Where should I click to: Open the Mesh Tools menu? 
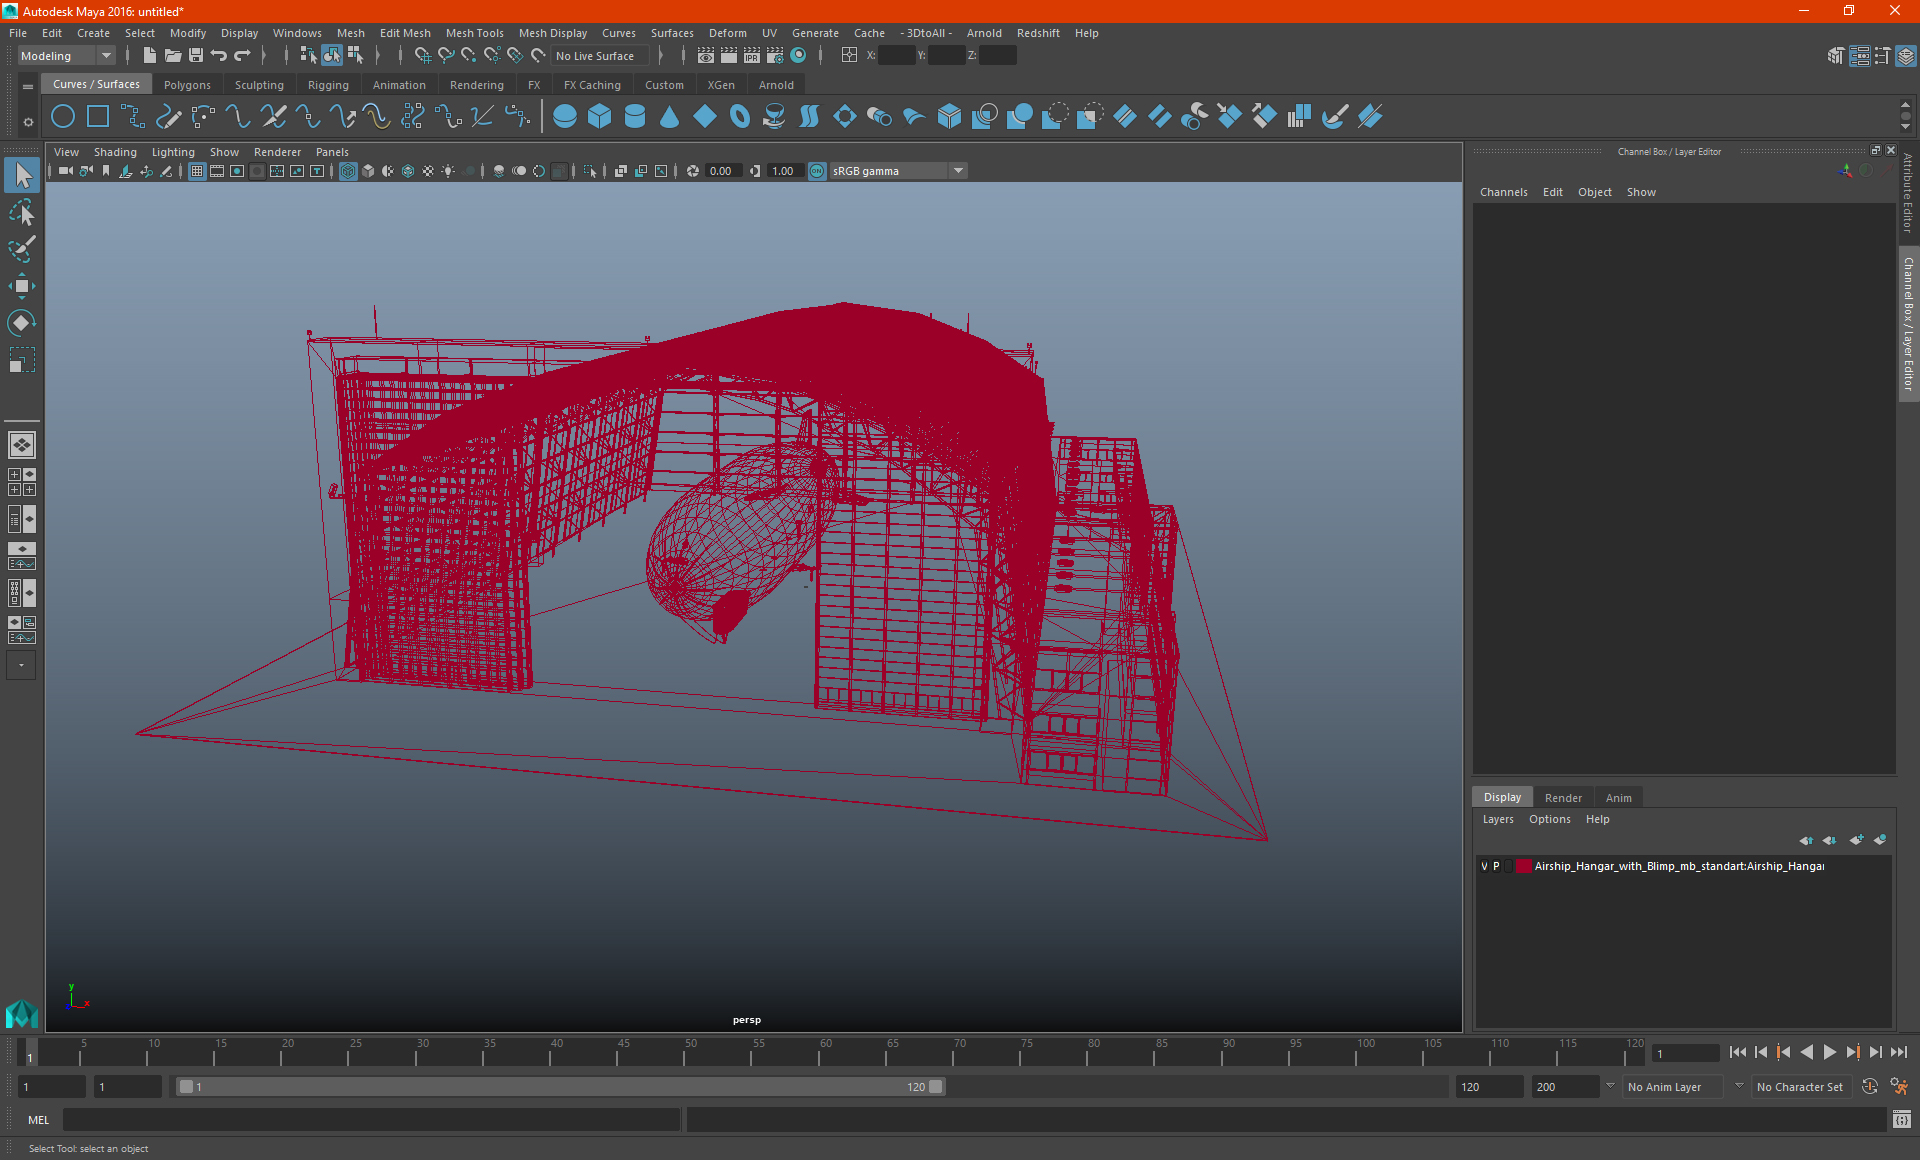tap(474, 33)
